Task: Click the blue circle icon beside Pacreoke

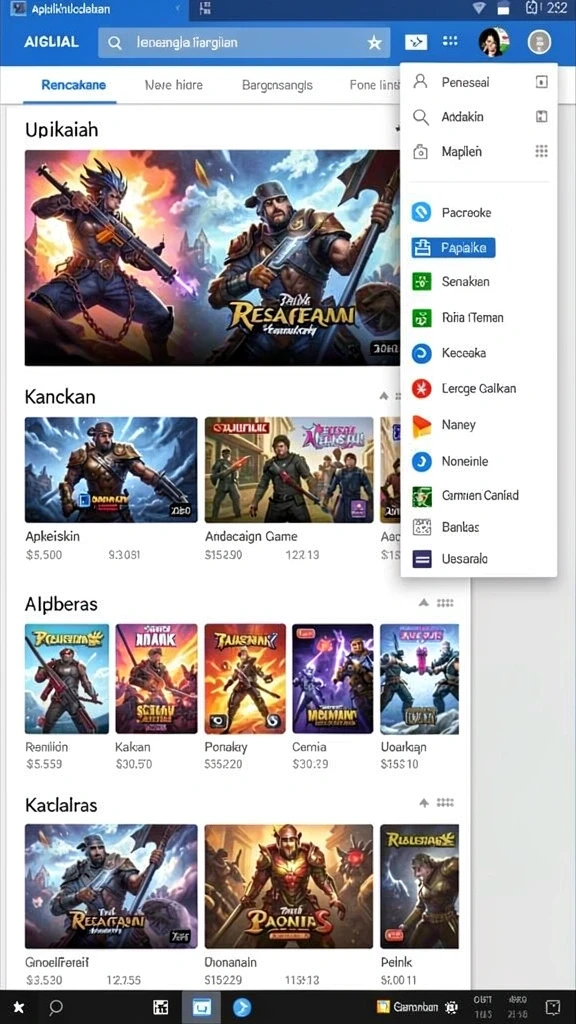Action: [421, 212]
